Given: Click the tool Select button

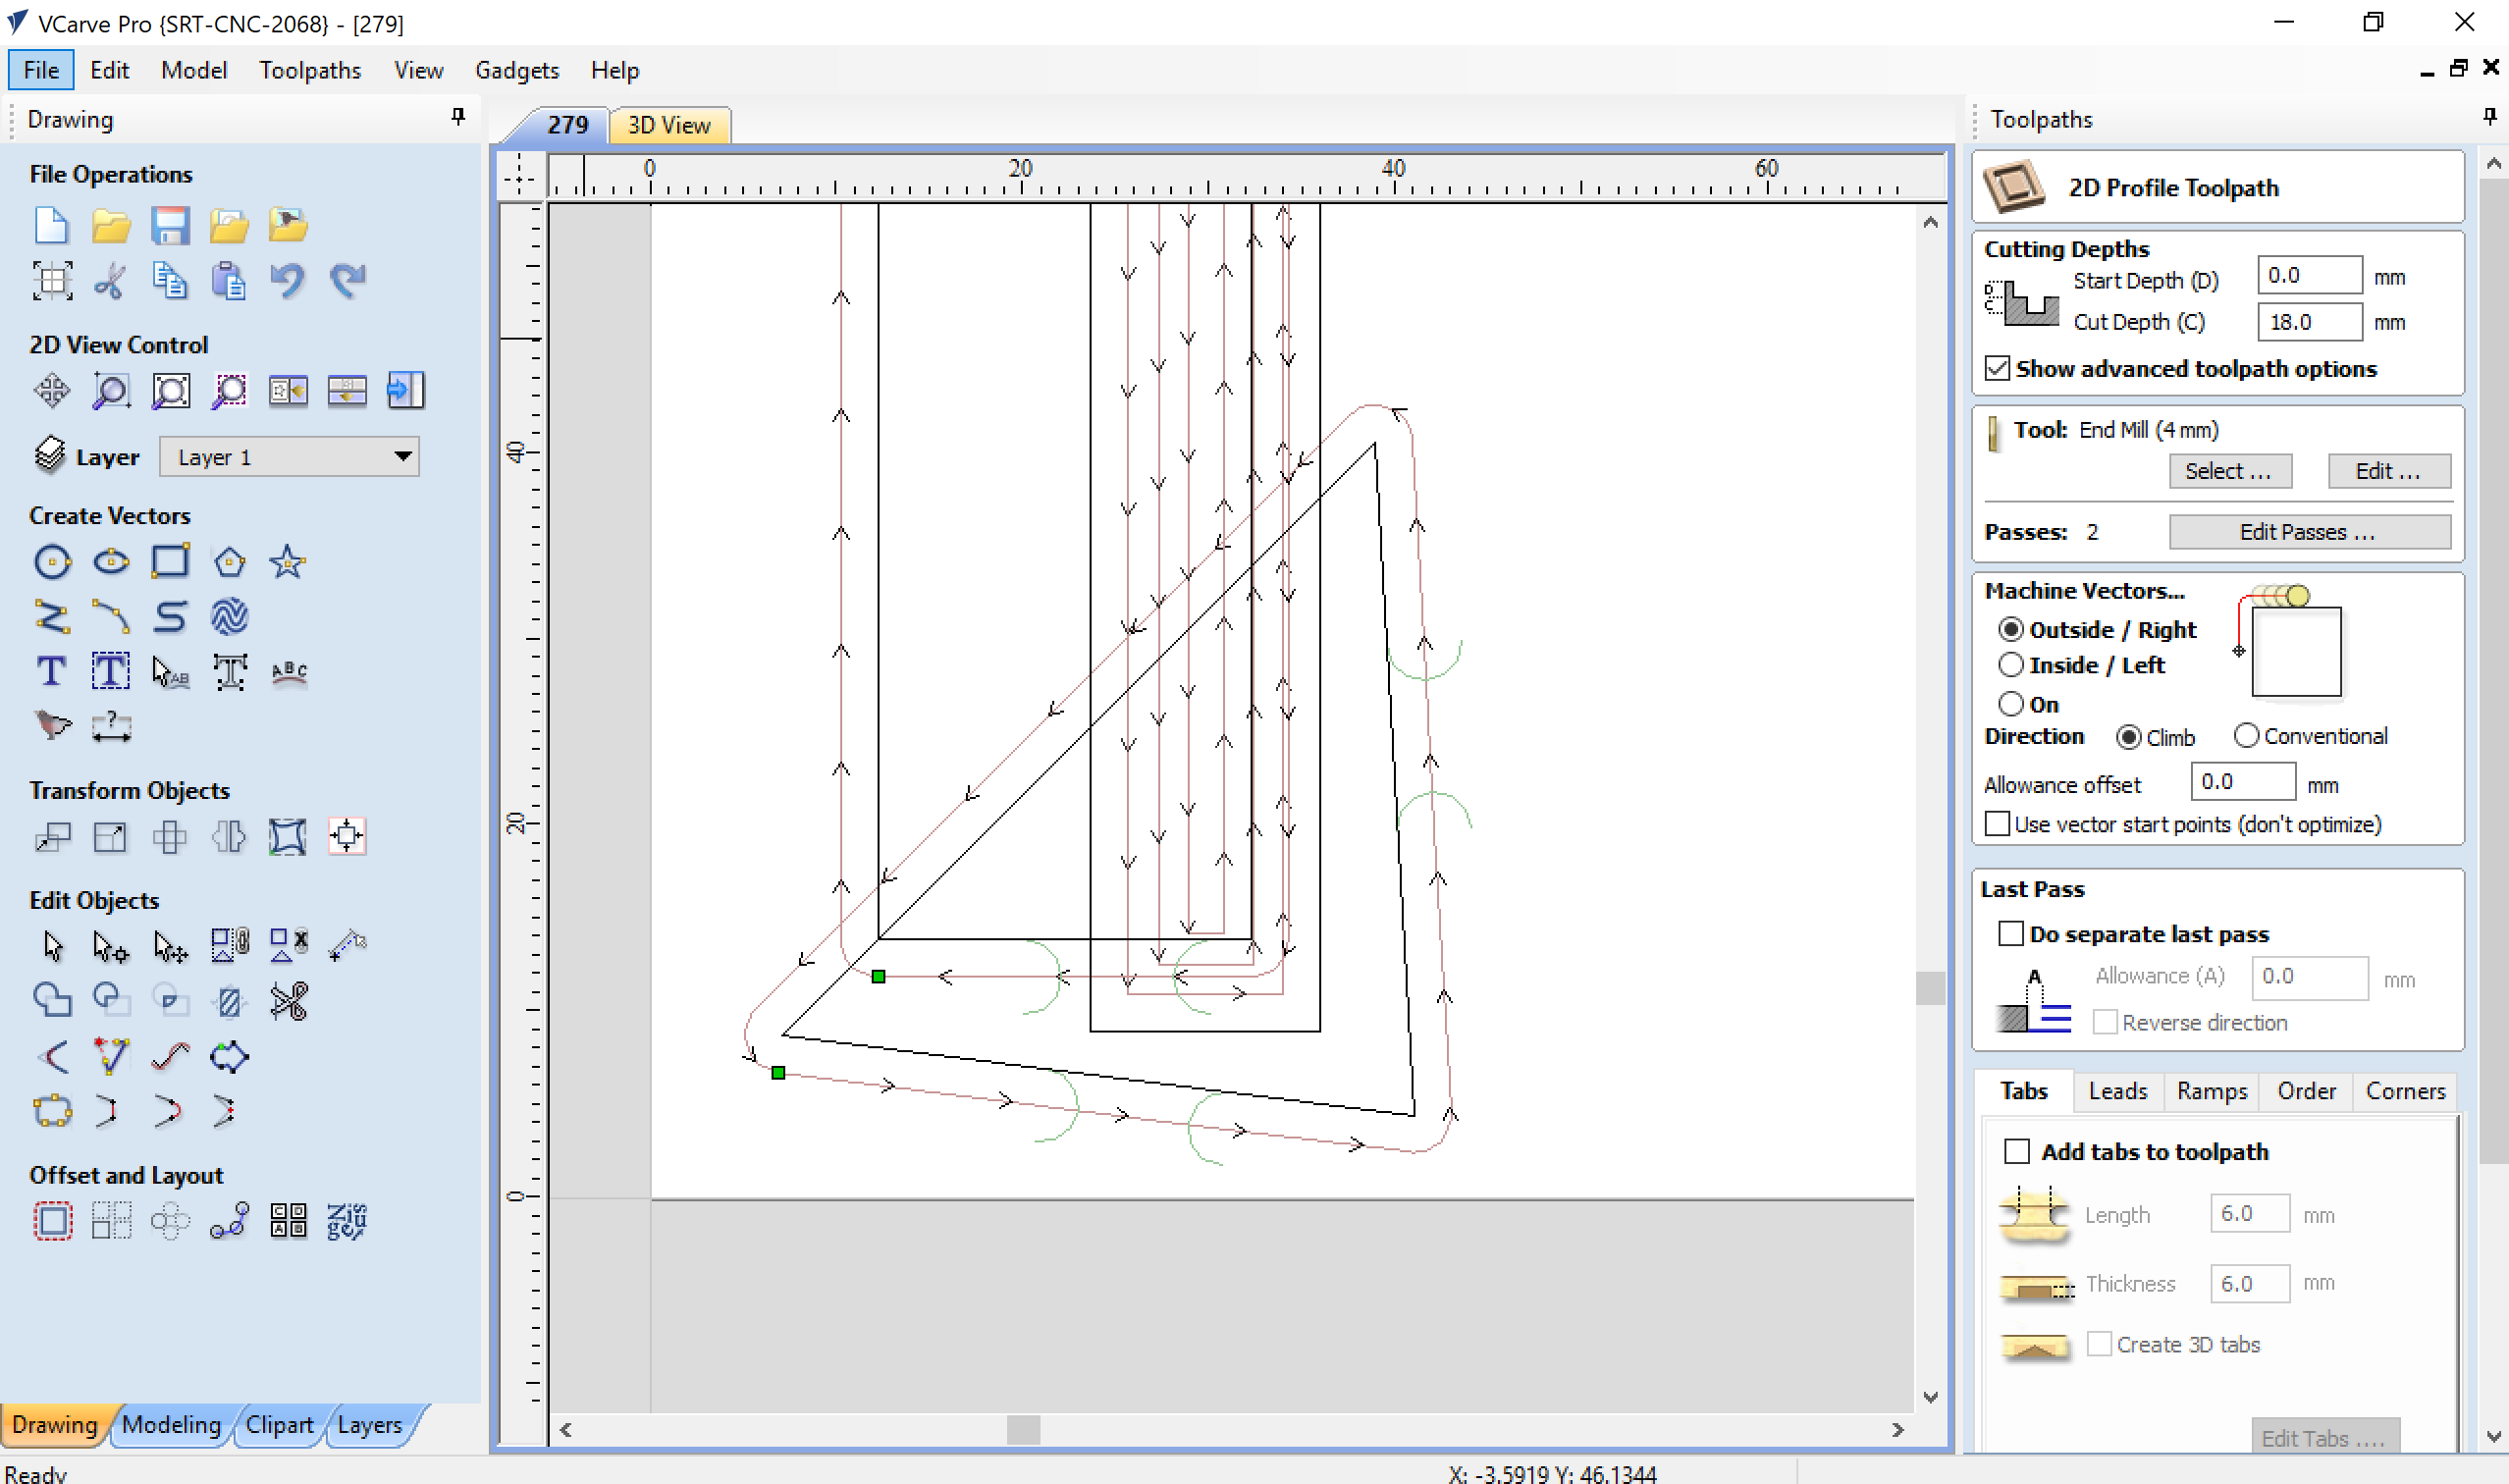Looking at the screenshot, I should (2229, 471).
